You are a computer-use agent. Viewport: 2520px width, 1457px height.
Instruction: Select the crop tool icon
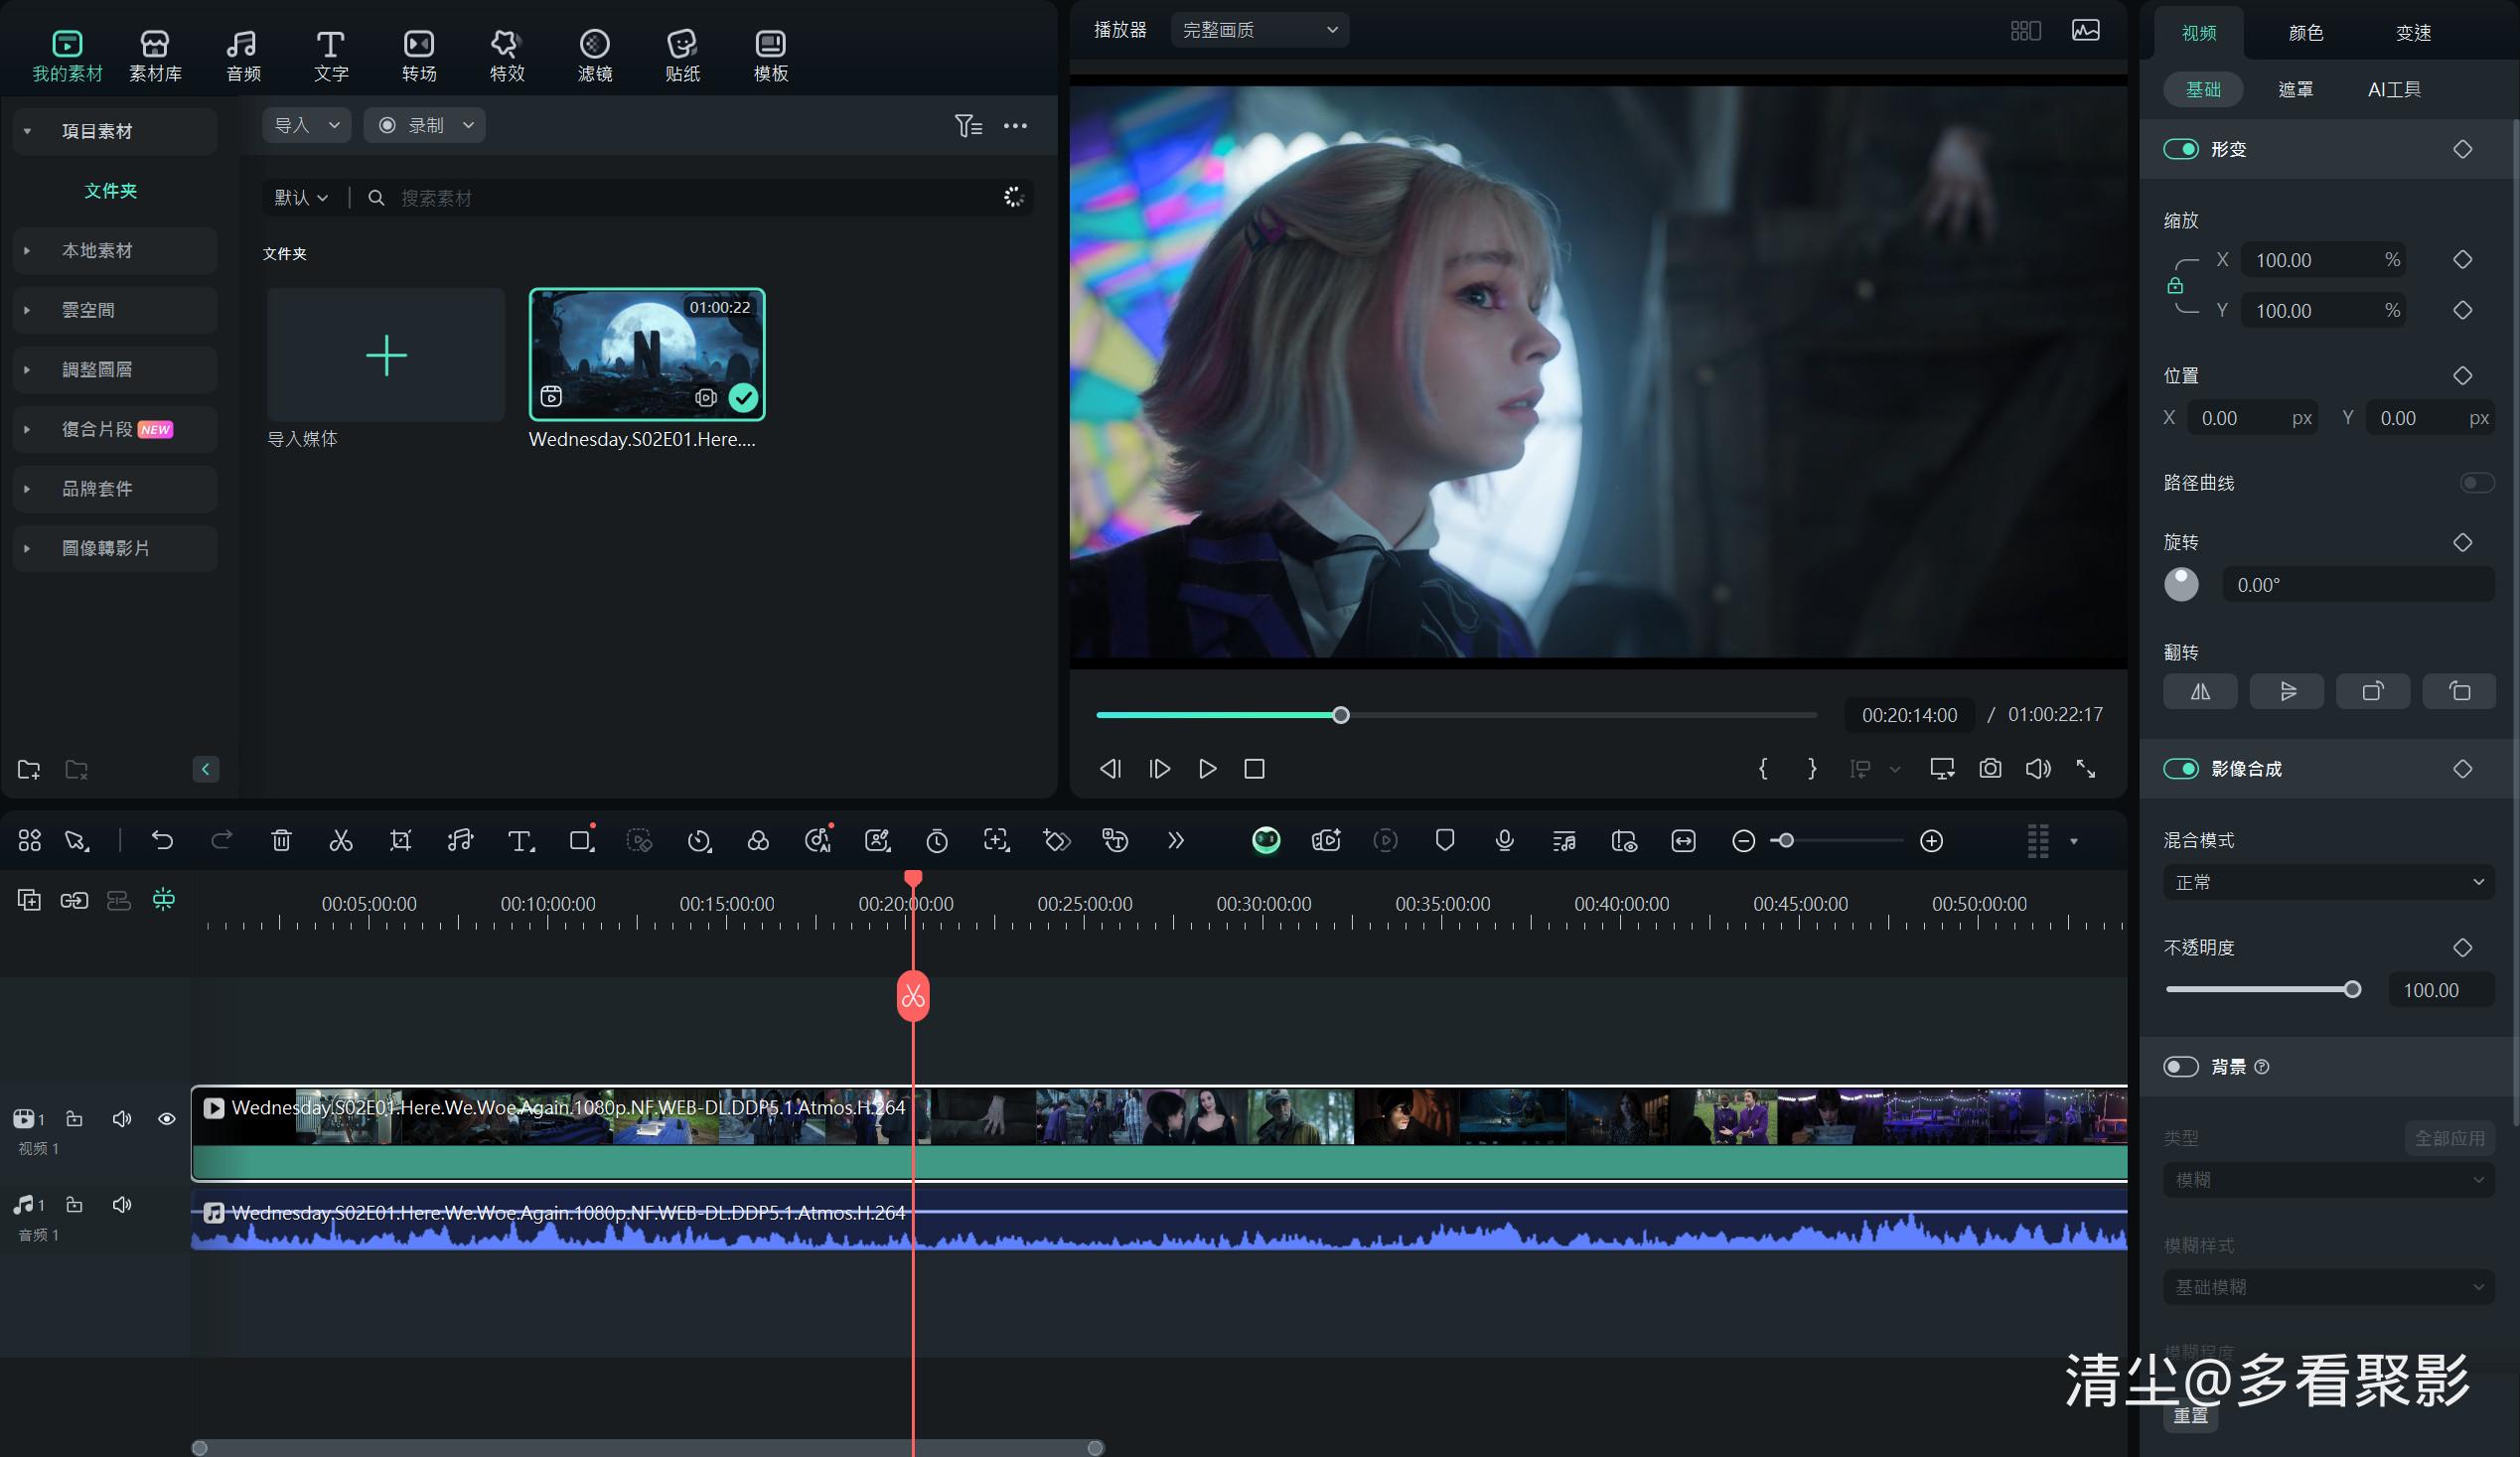point(400,841)
